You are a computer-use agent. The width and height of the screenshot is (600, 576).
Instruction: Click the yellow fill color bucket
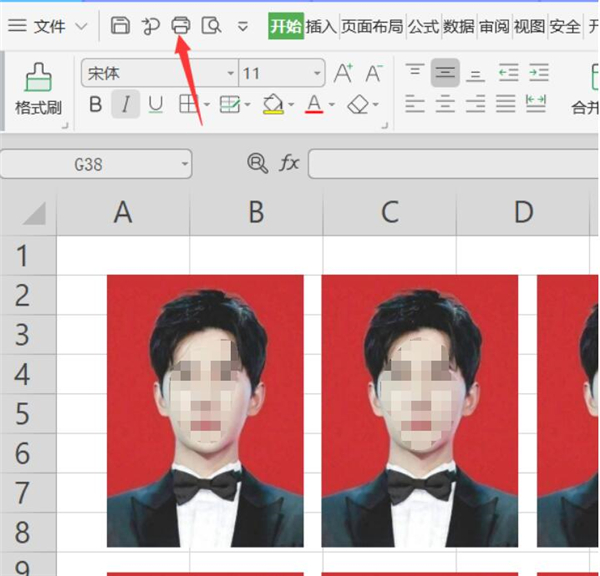tap(273, 104)
